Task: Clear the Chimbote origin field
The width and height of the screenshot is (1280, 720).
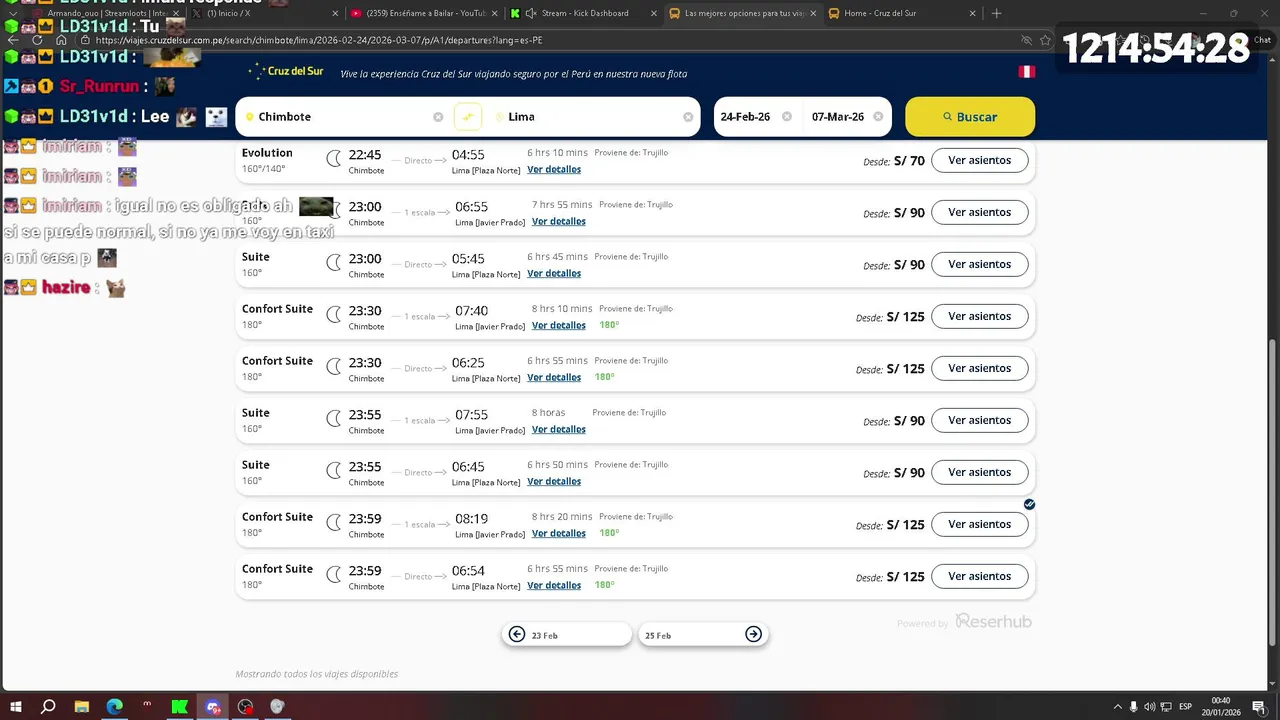Action: point(438,117)
